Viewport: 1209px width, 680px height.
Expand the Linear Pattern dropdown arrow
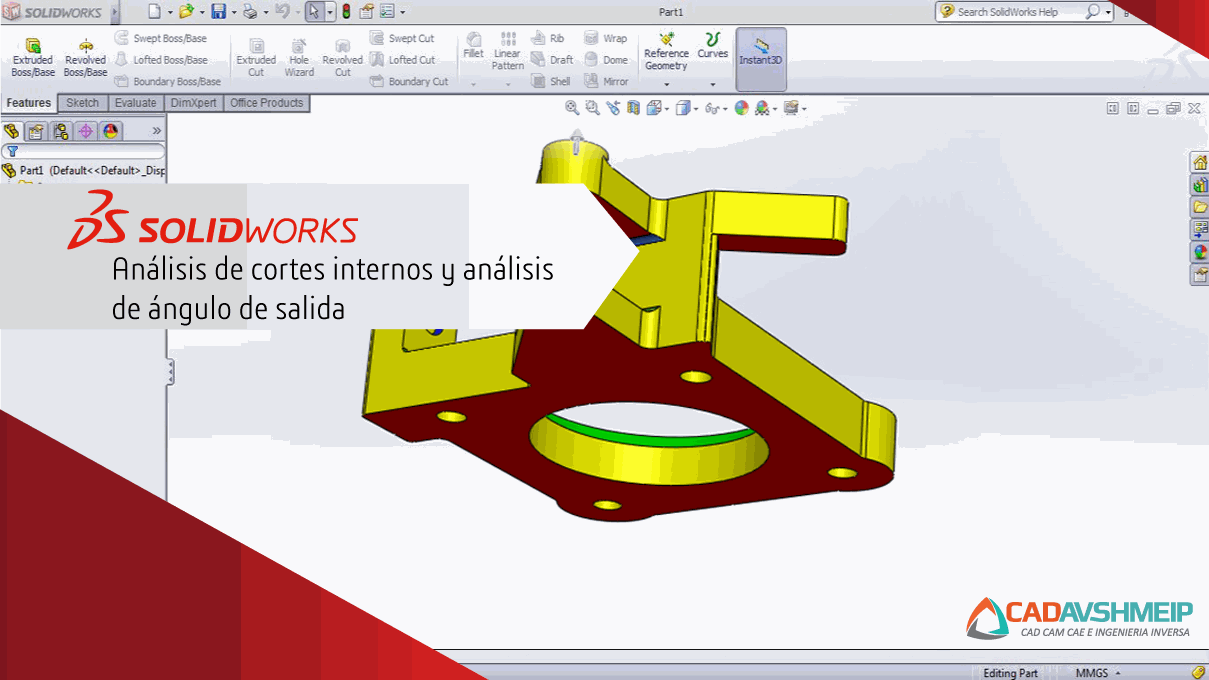[x=508, y=85]
